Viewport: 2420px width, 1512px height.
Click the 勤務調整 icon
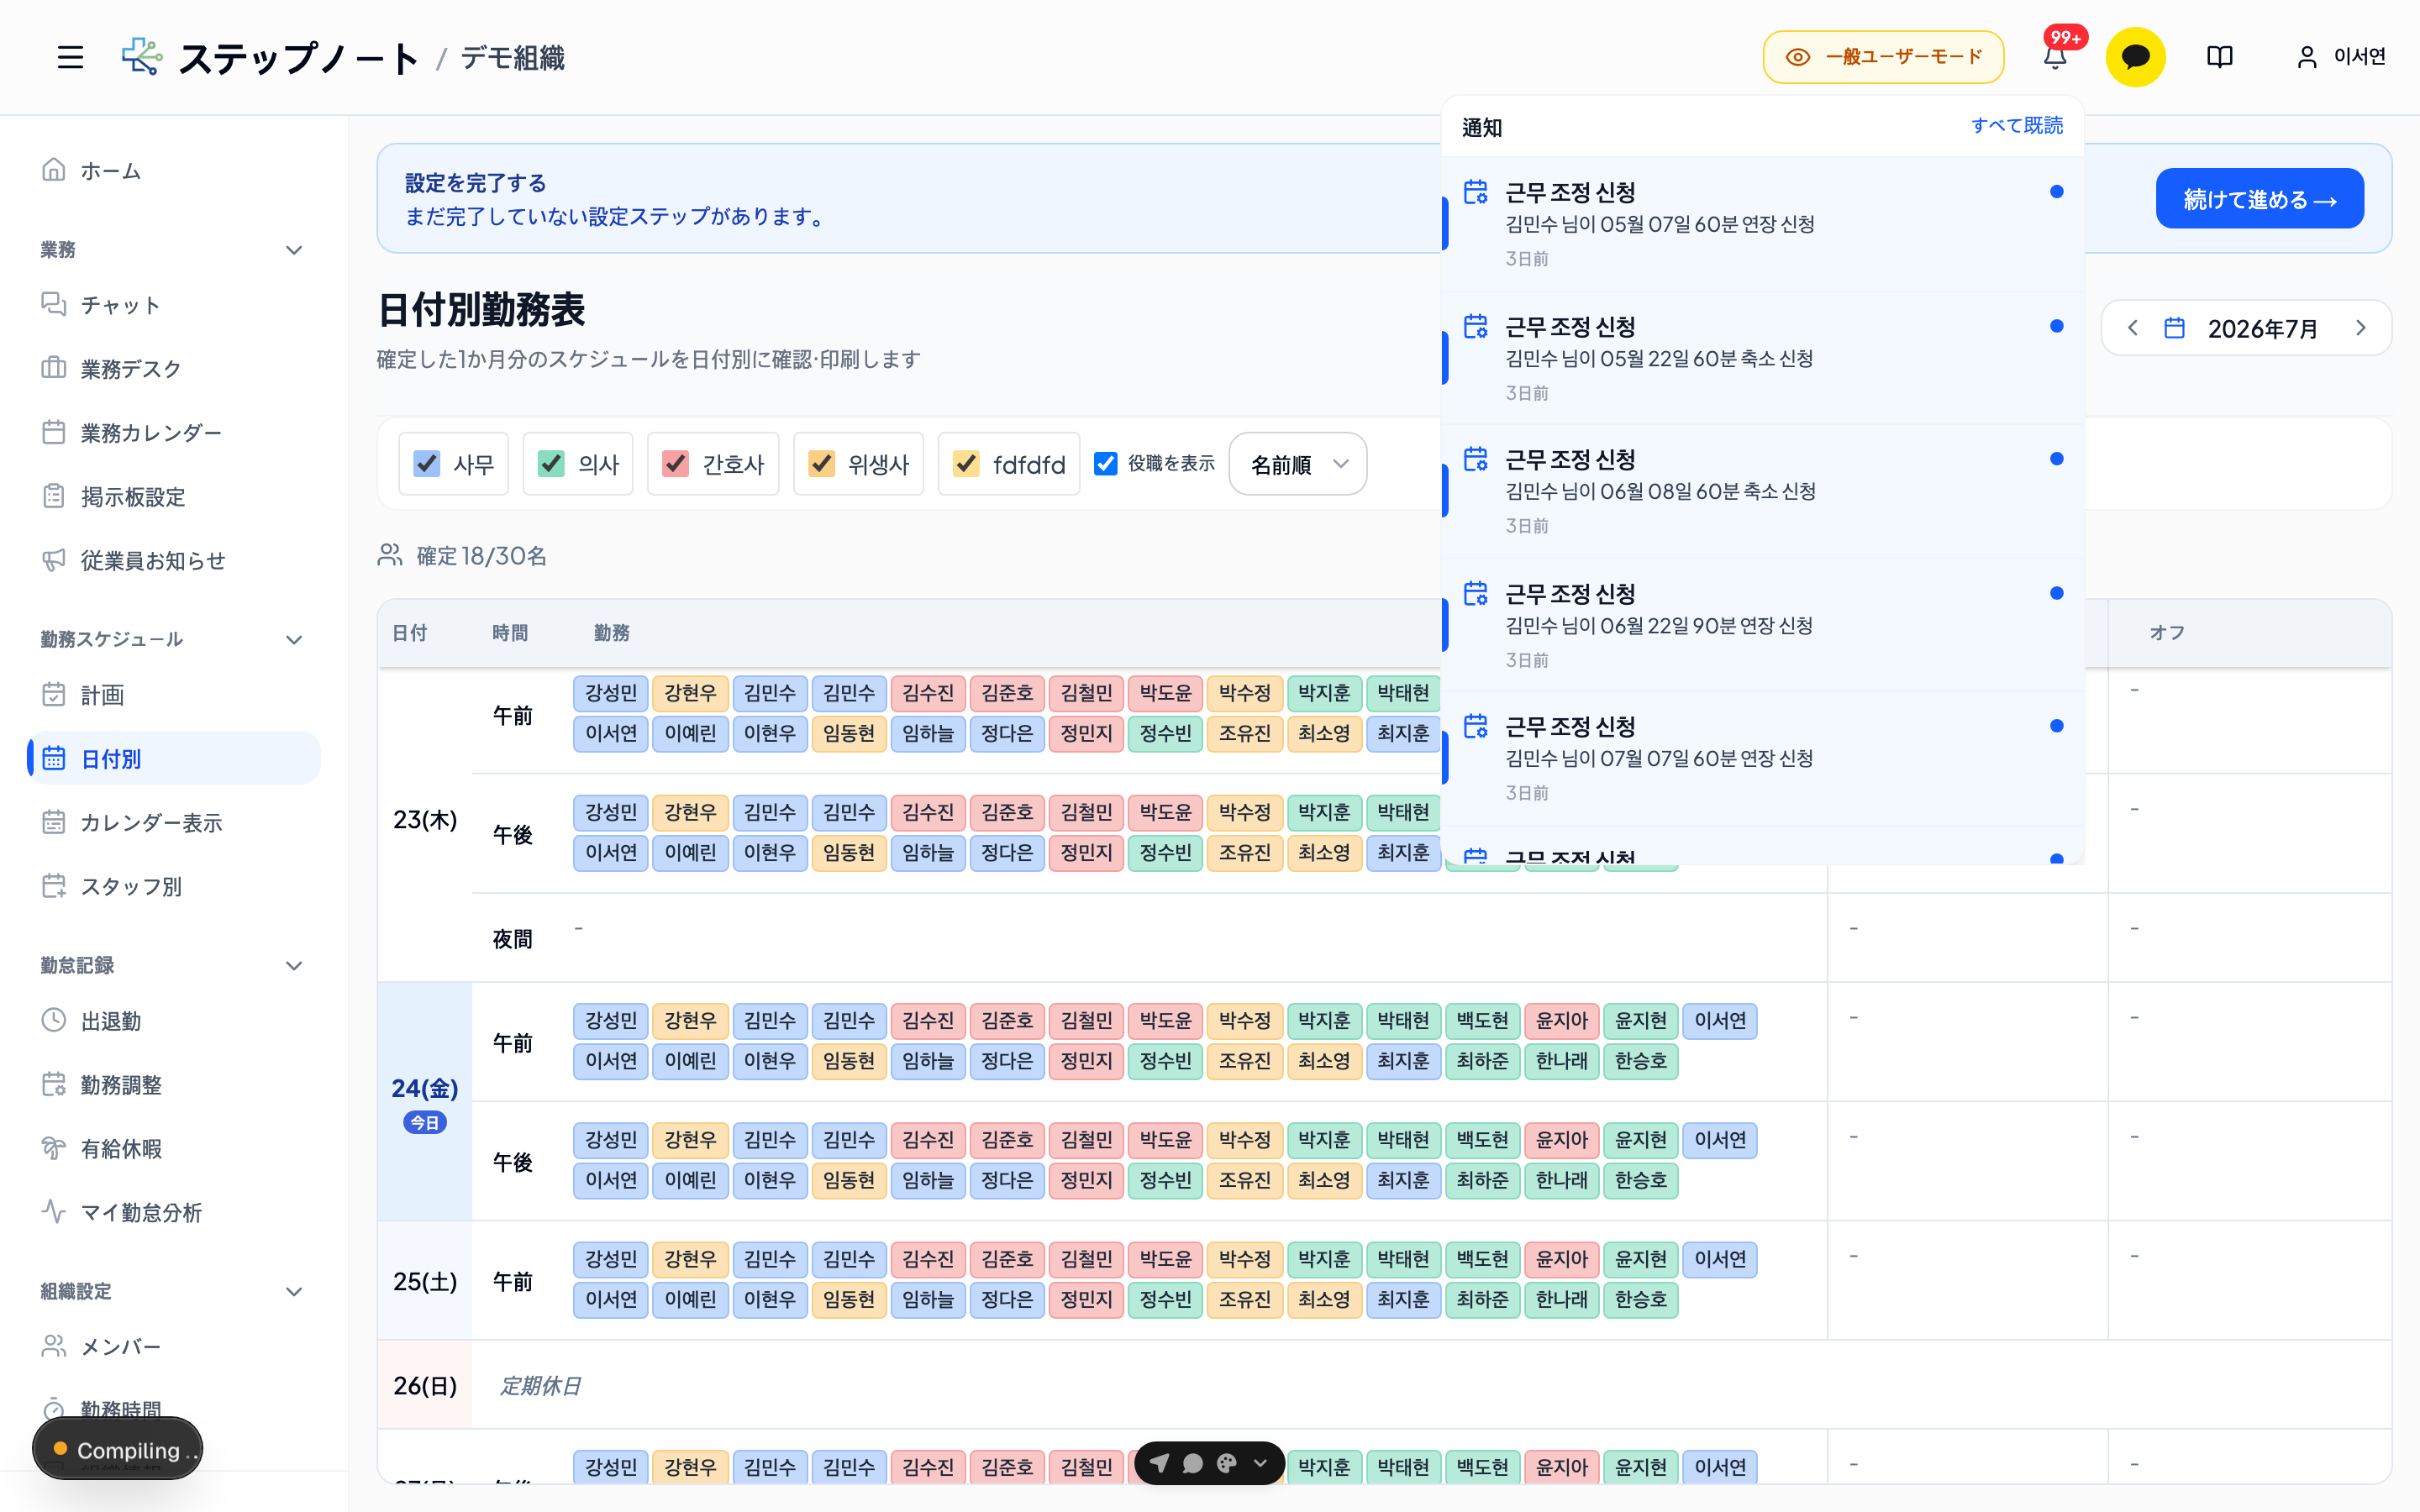pyautogui.click(x=54, y=1085)
